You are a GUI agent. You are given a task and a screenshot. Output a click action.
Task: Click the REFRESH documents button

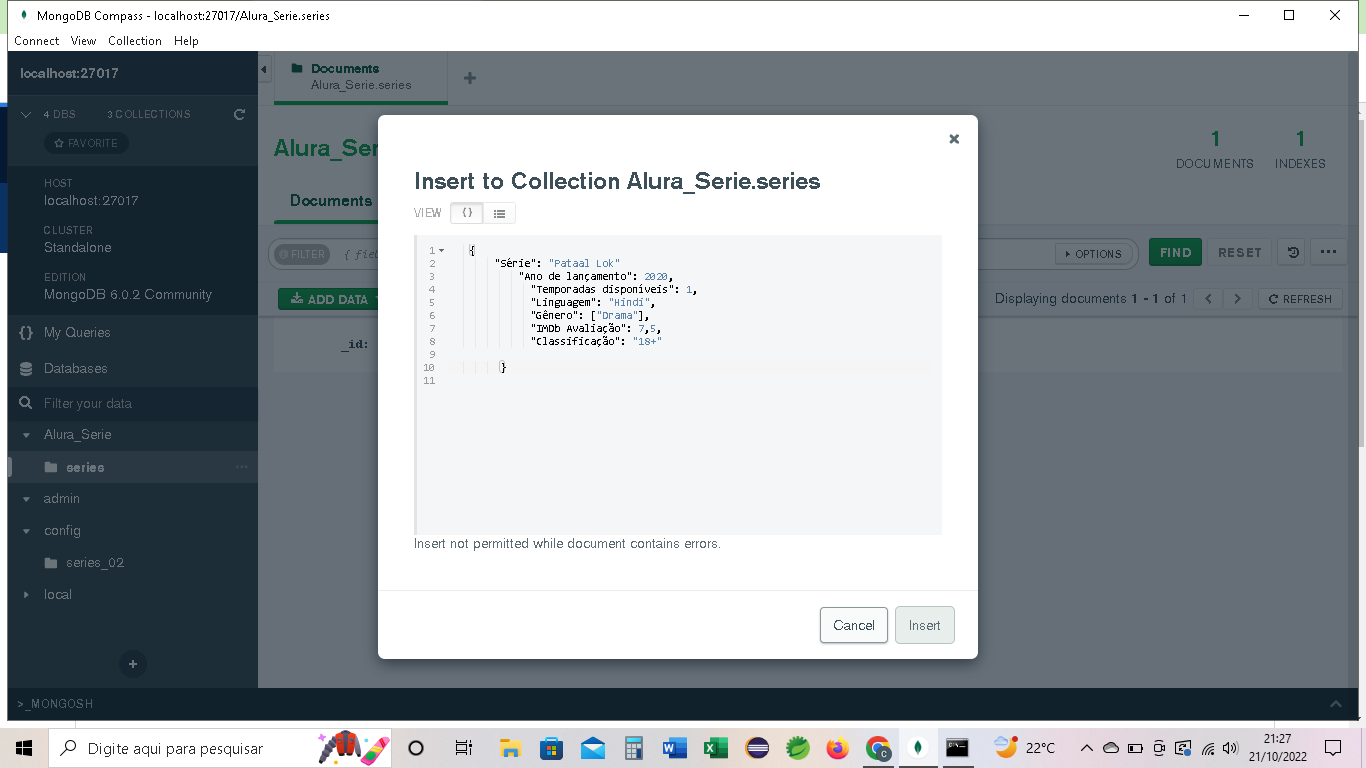[x=1300, y=299]
